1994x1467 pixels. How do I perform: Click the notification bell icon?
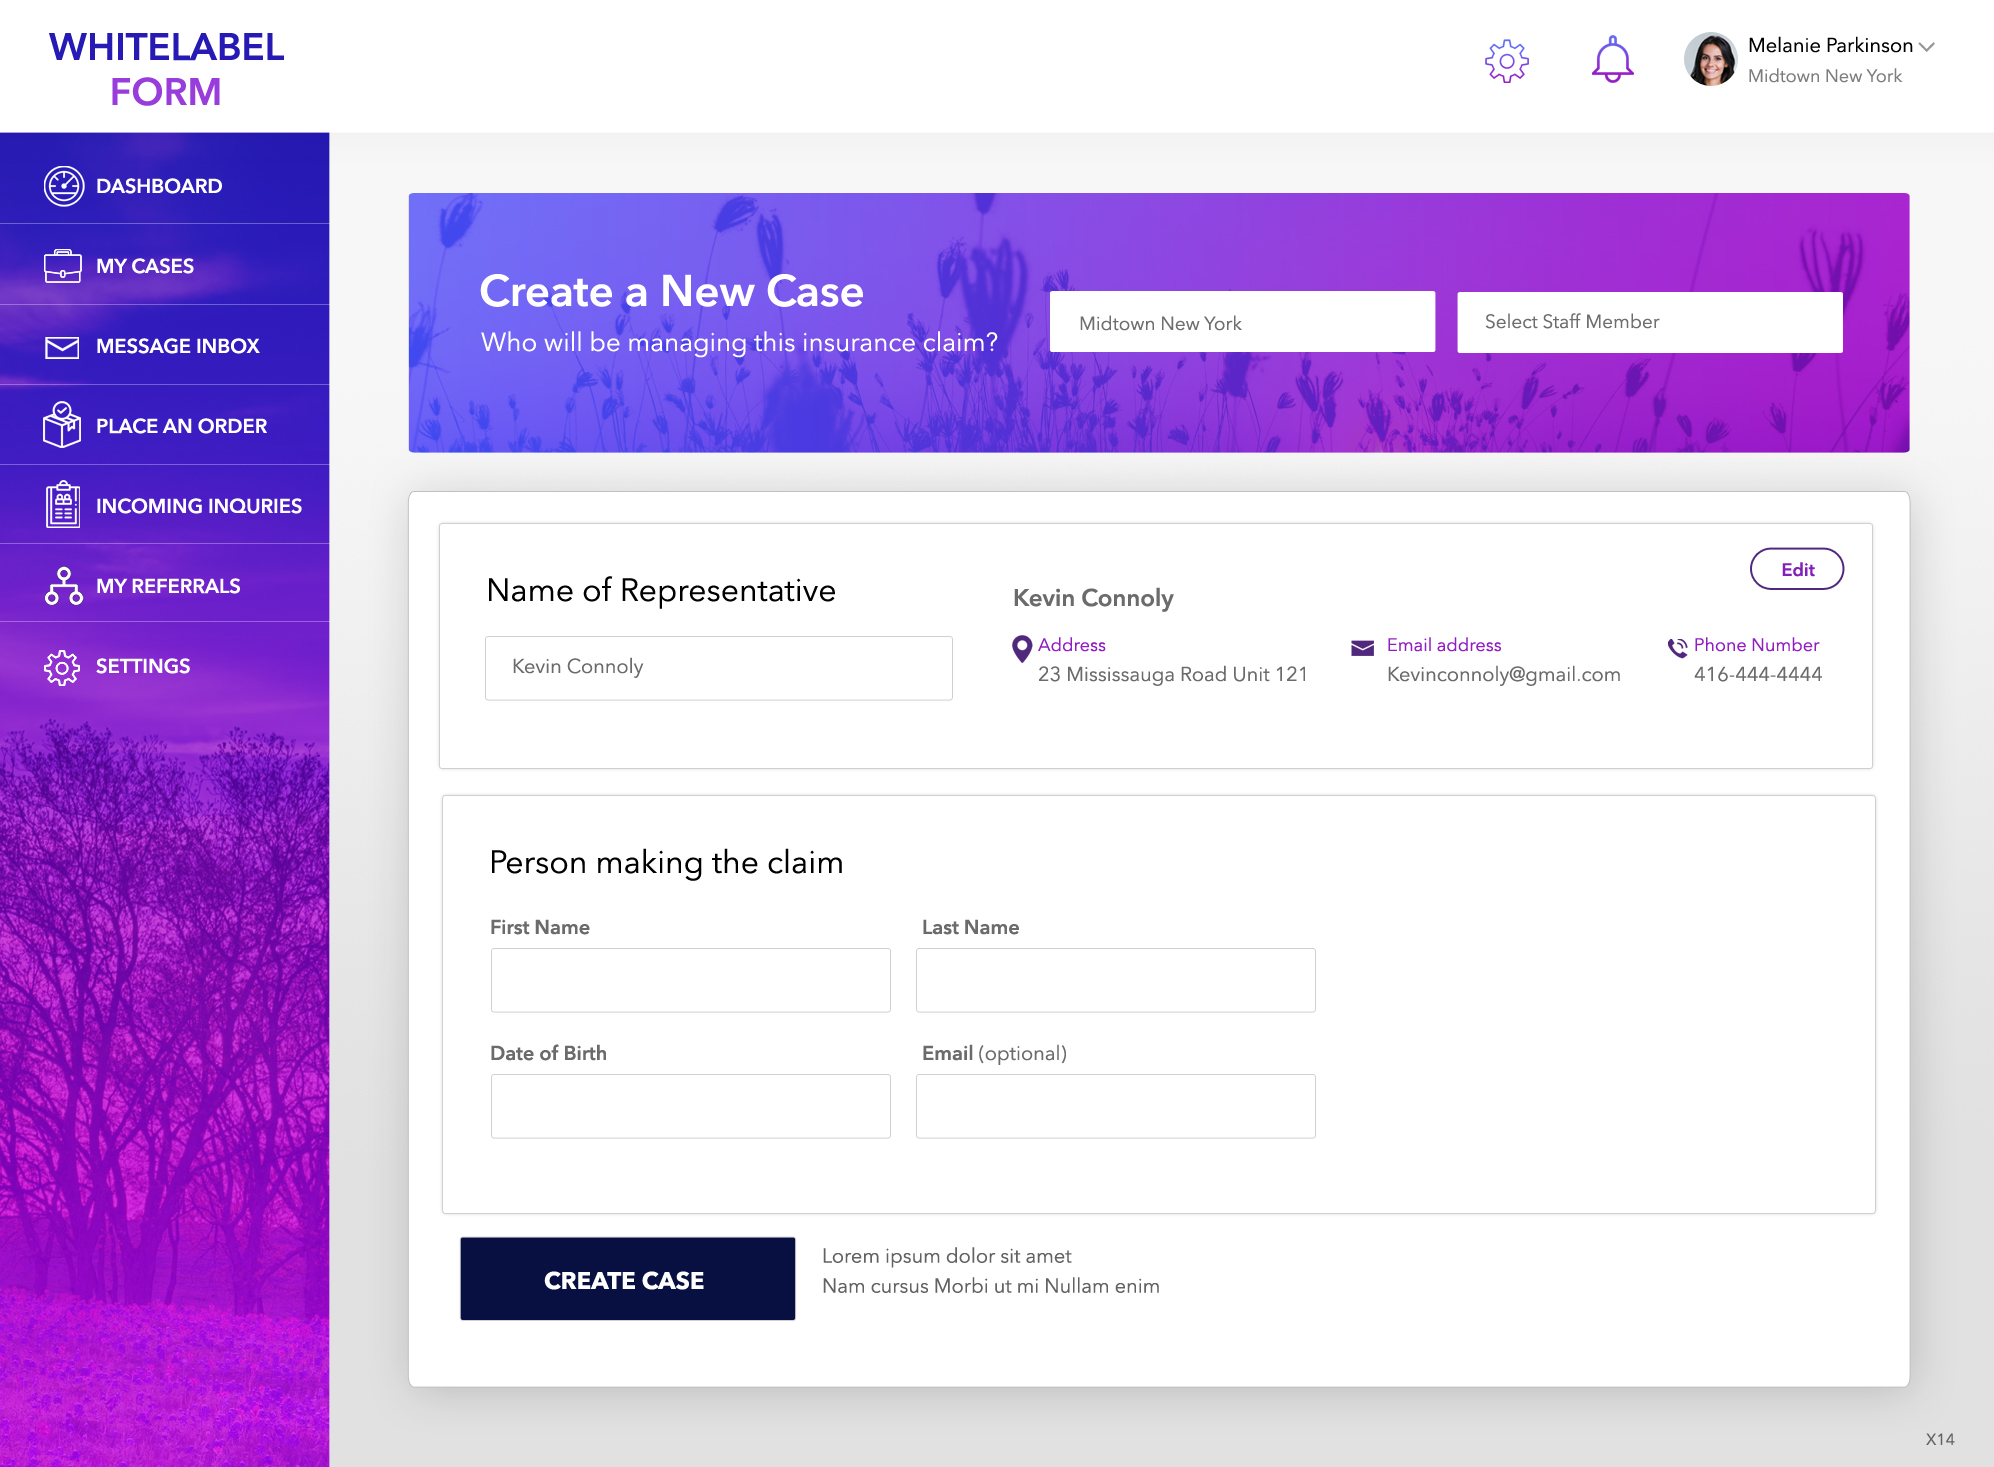coord(1612,61)
